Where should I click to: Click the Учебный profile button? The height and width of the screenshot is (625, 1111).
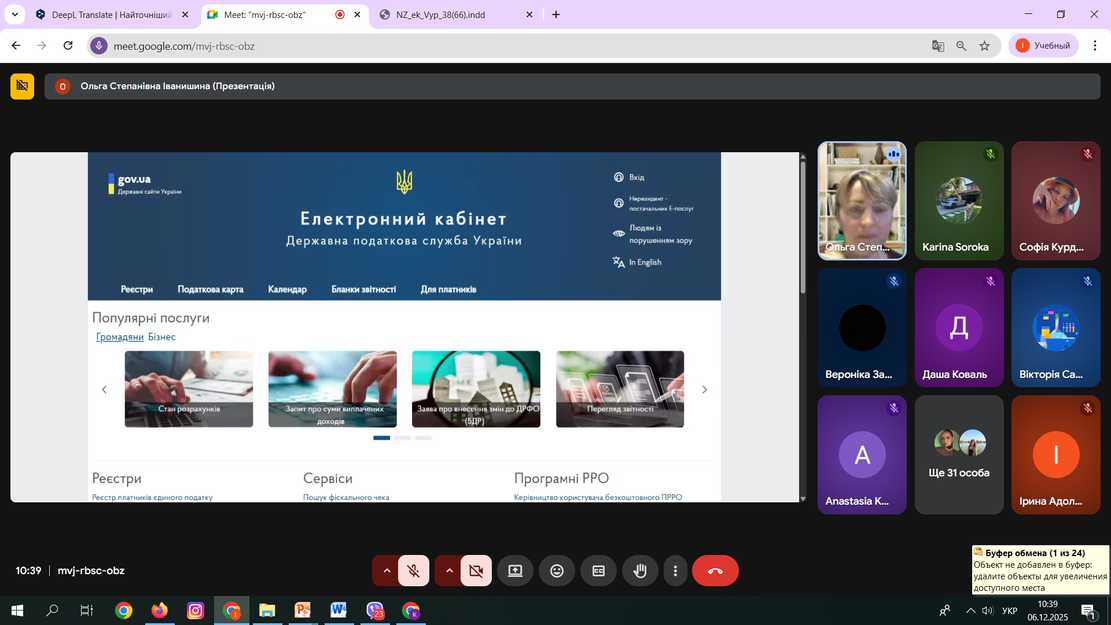[x=1043, y=46]
